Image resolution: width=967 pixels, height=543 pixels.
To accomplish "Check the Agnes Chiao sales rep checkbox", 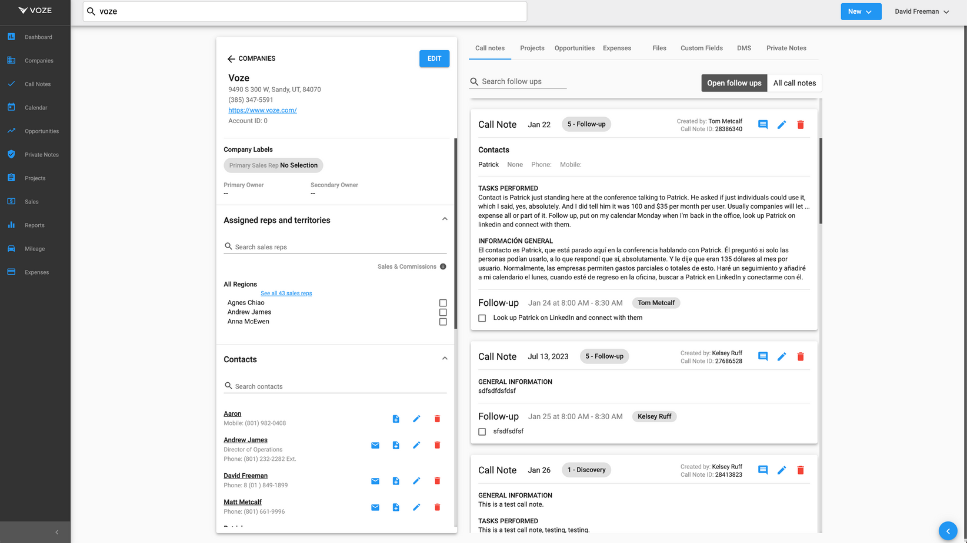I will click(443, 303).
